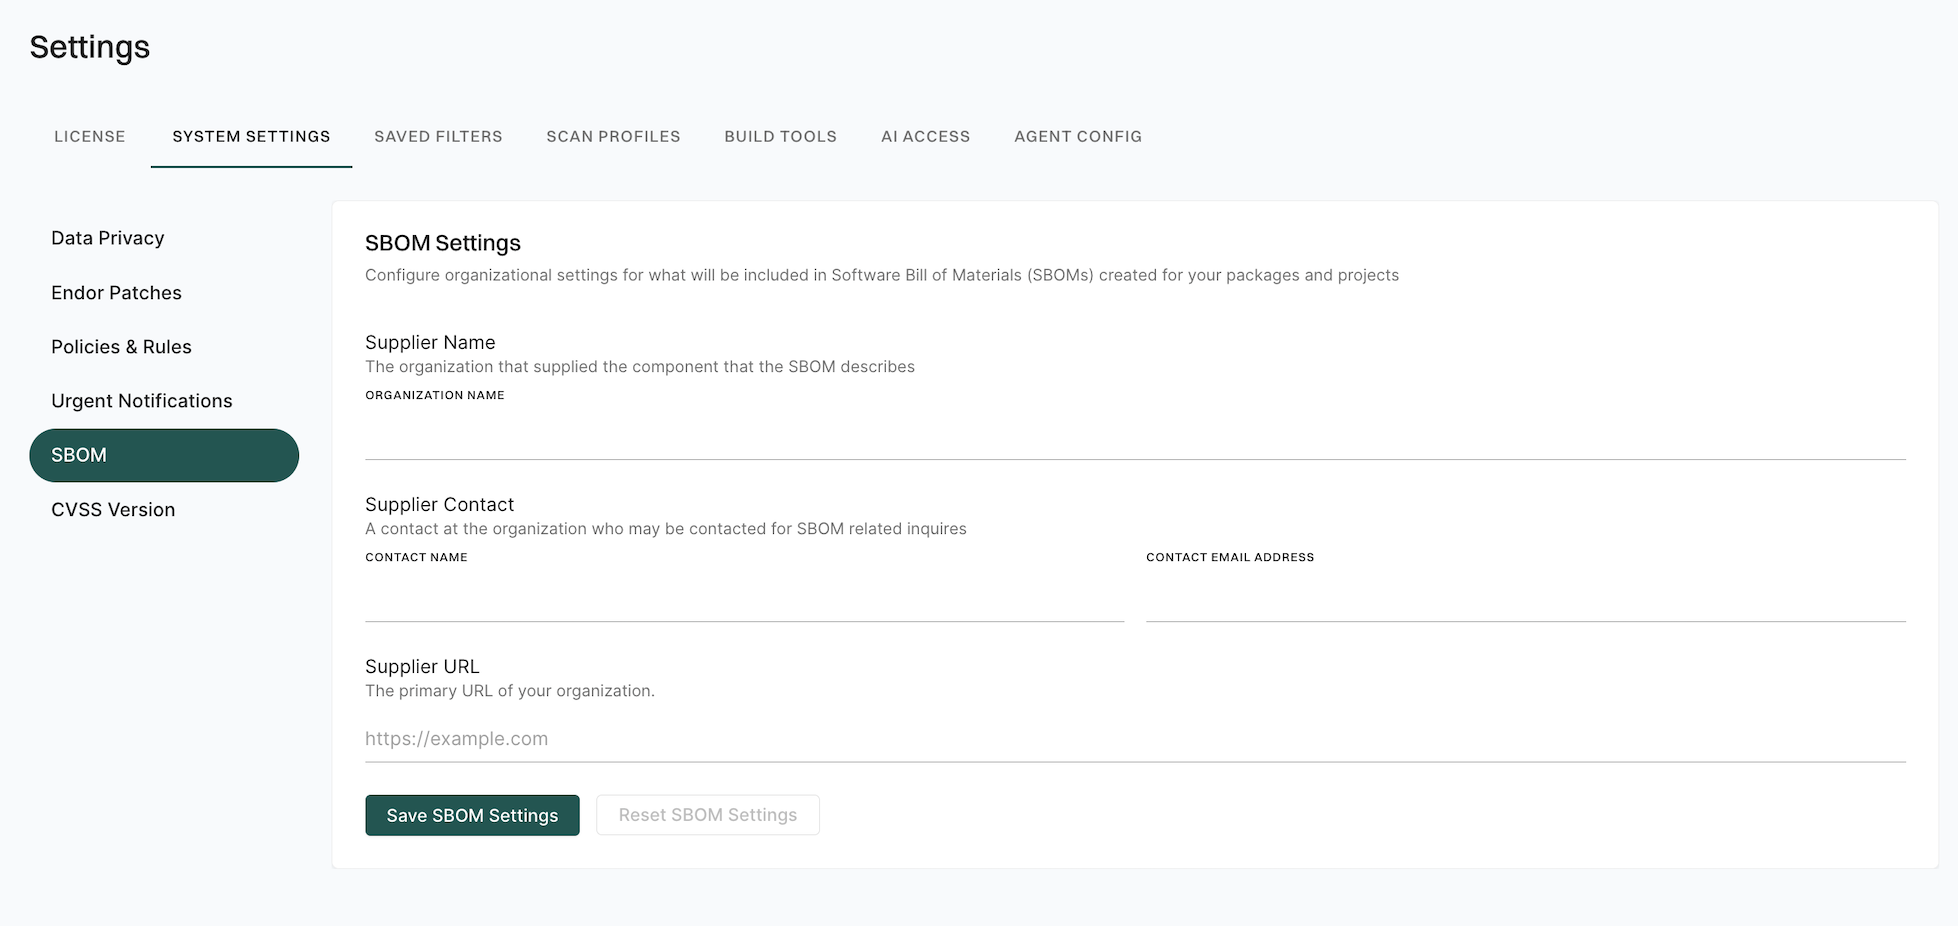Open CVSS Version settings
Screen dimensions: 1958x926
coord(113,510)
